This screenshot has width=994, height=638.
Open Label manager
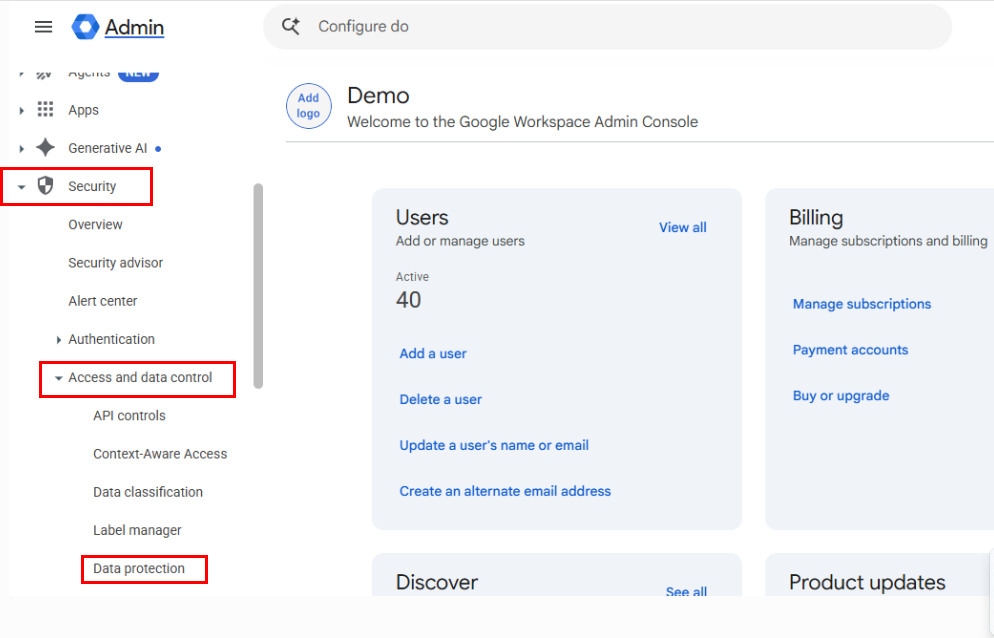[137, 530]
